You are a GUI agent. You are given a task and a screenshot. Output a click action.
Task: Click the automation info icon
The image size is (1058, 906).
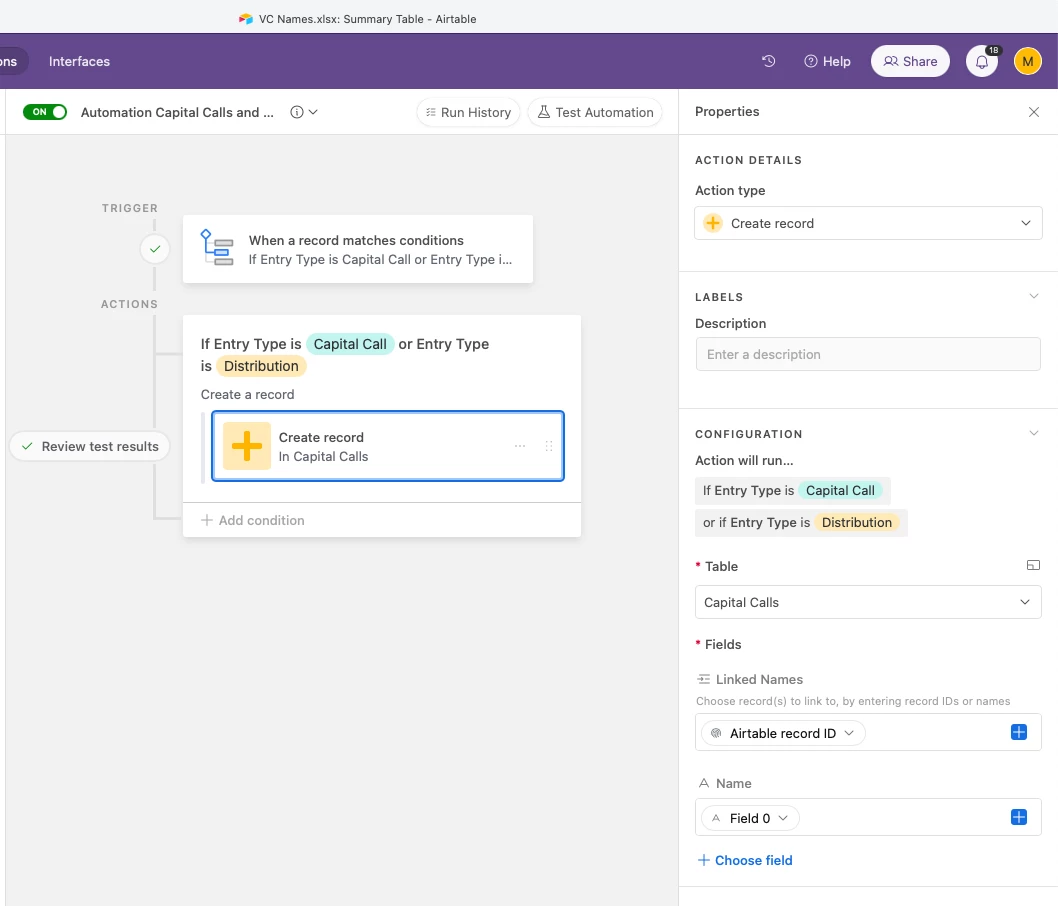click(297, 112)
